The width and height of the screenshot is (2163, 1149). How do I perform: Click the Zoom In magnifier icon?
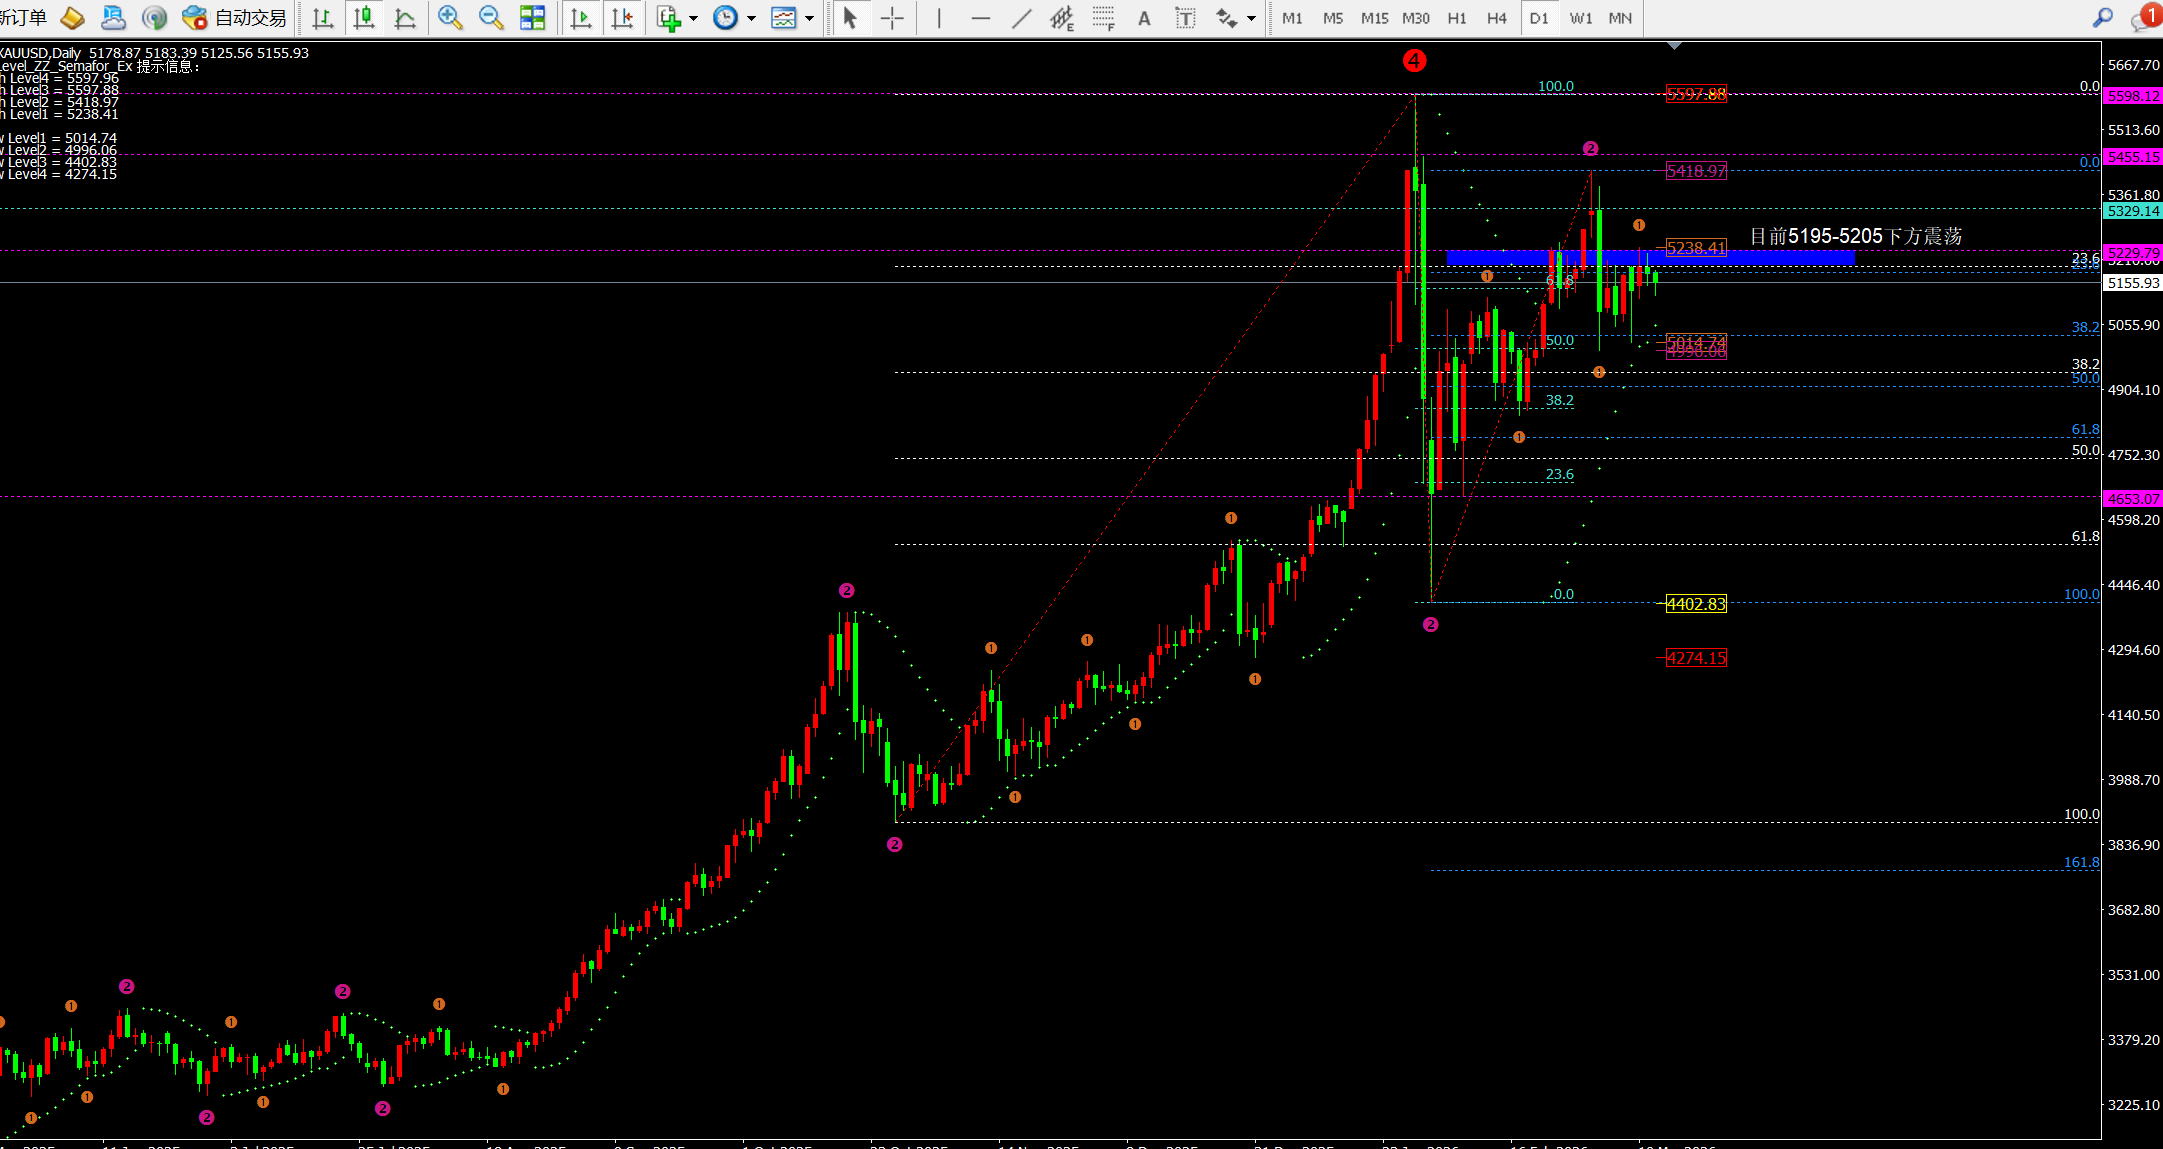pyautogui.click(x=450, y=18)
